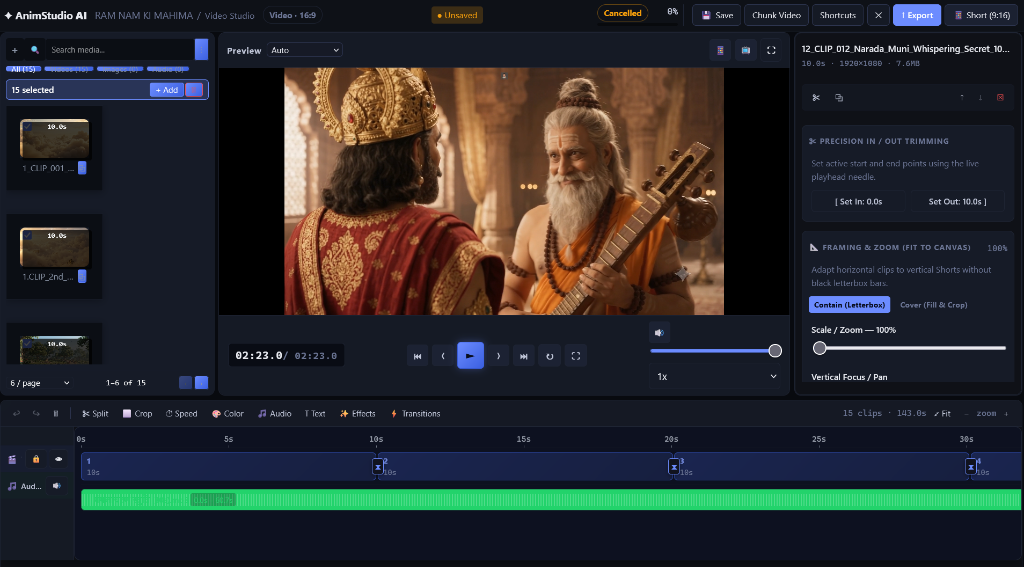Filter media by Videos (15)
Viewport: 1024px width, 567px height.
[x=69, y=69]
